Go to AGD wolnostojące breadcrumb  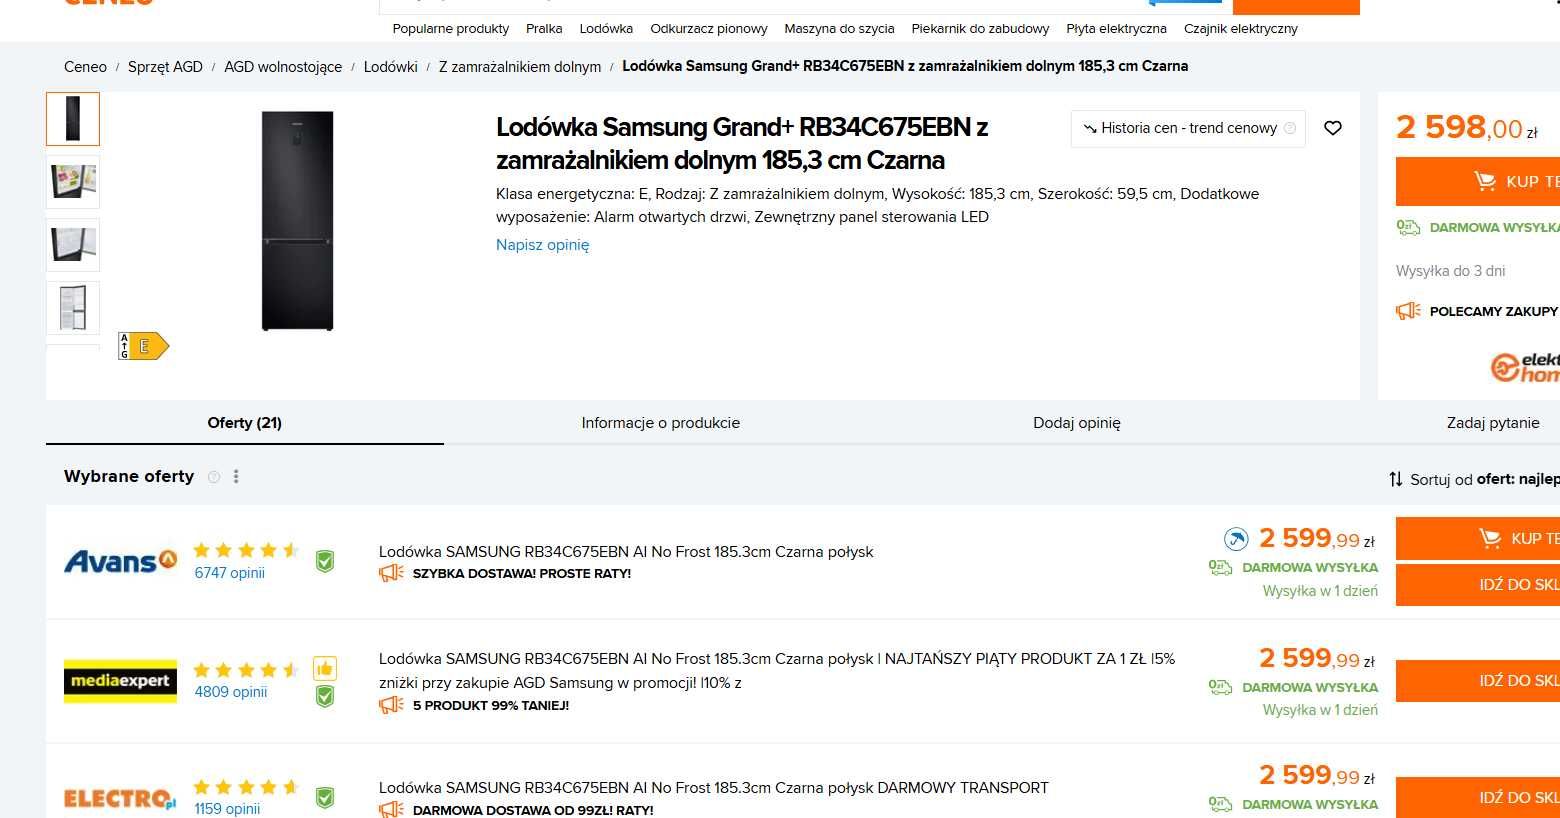(x=283, y=67)
